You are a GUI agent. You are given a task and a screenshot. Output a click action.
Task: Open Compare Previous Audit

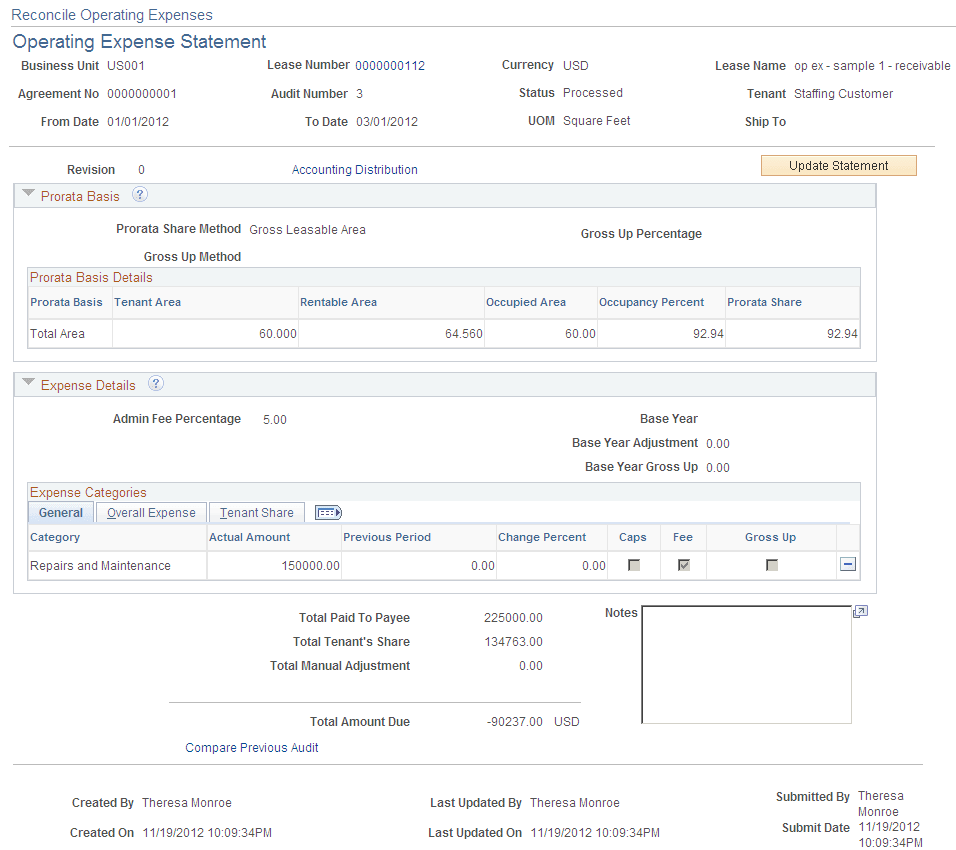pos(251,747)
